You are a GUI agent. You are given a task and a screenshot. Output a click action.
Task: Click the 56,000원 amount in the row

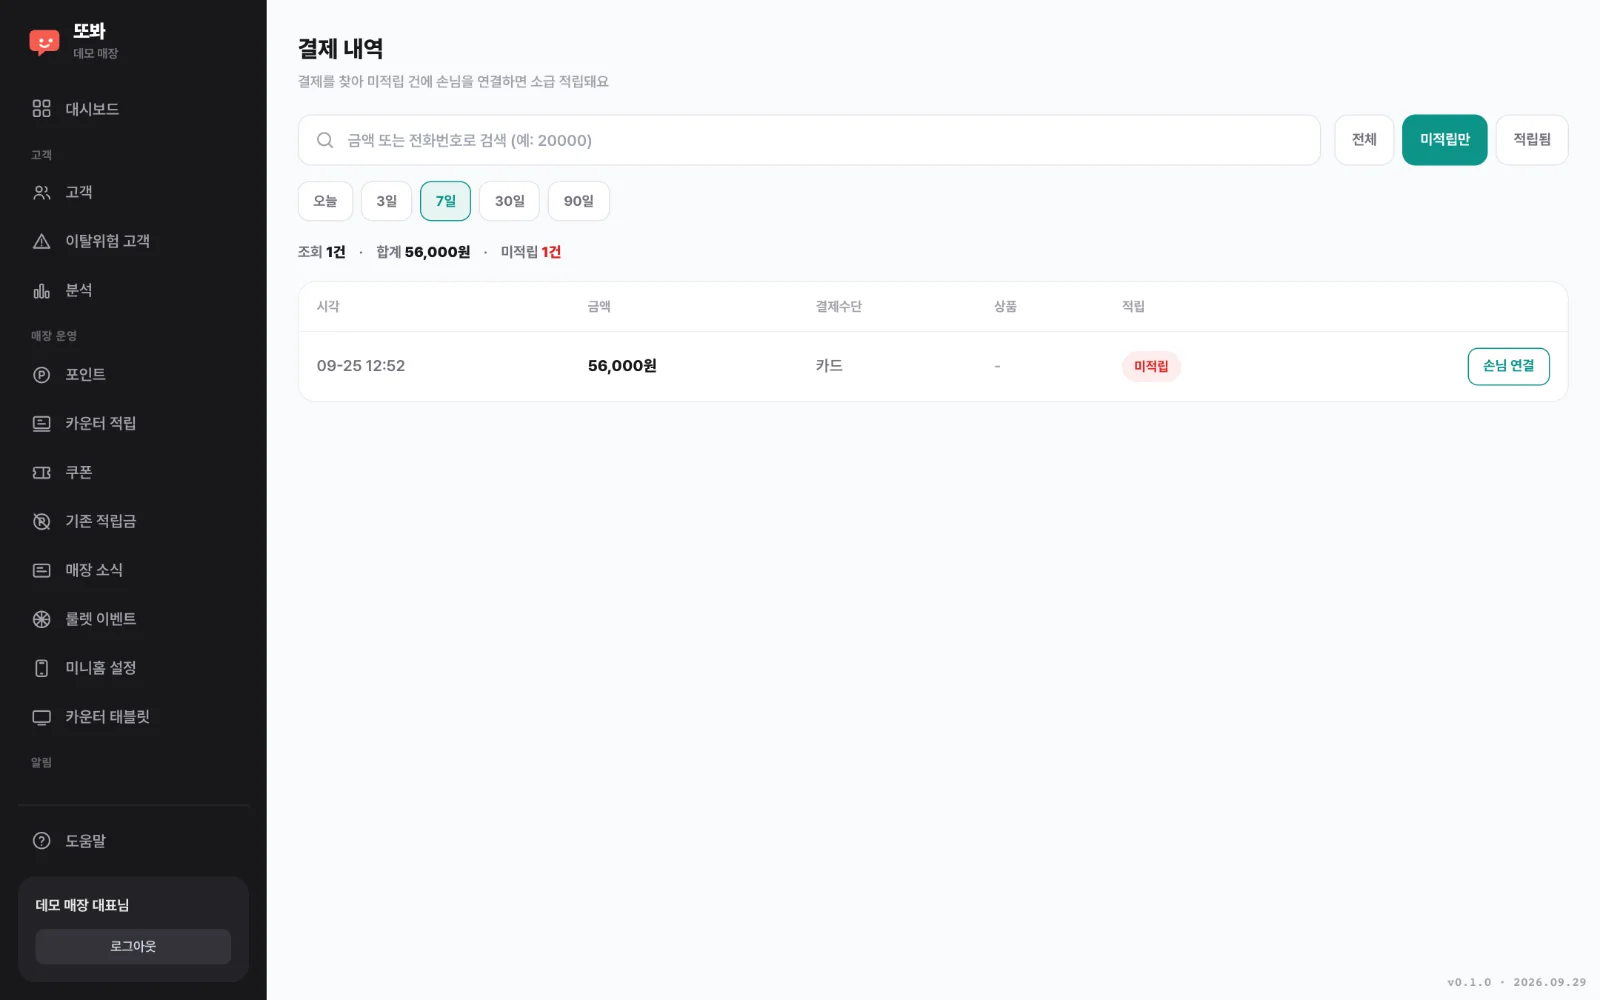click(622, 366)
